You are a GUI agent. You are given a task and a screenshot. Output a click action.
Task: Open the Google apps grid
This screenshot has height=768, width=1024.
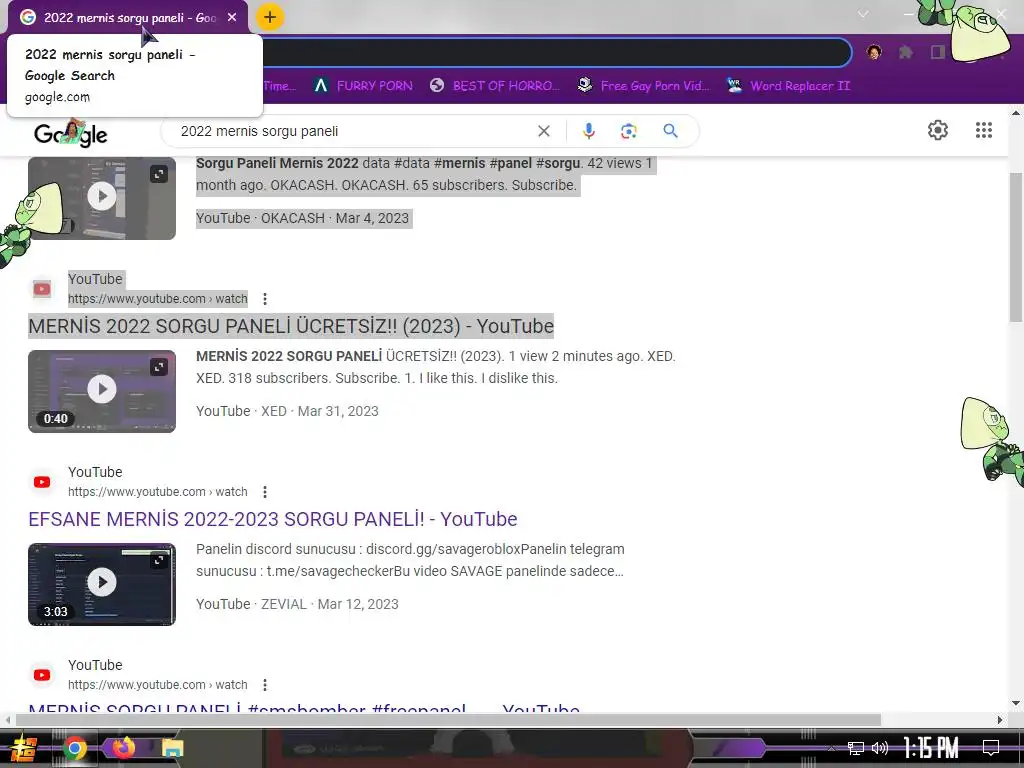(x=984, y=130)
